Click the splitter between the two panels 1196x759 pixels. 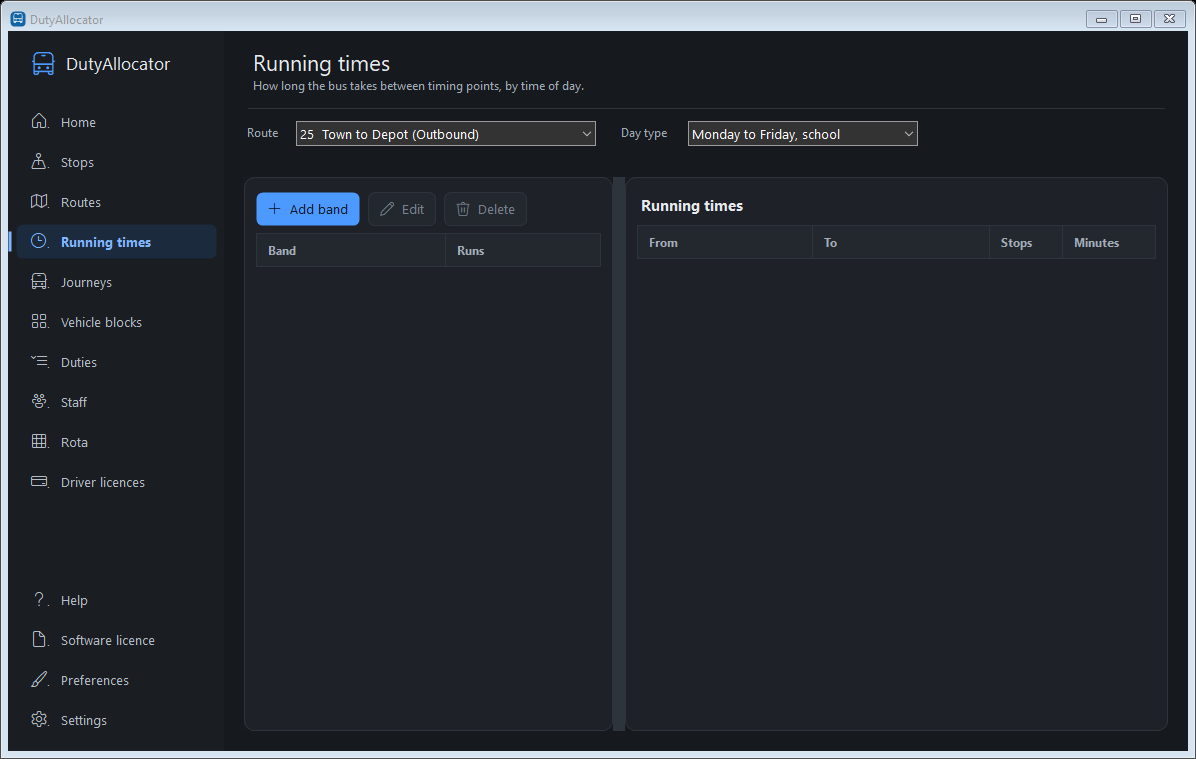(x=619, y=454)
